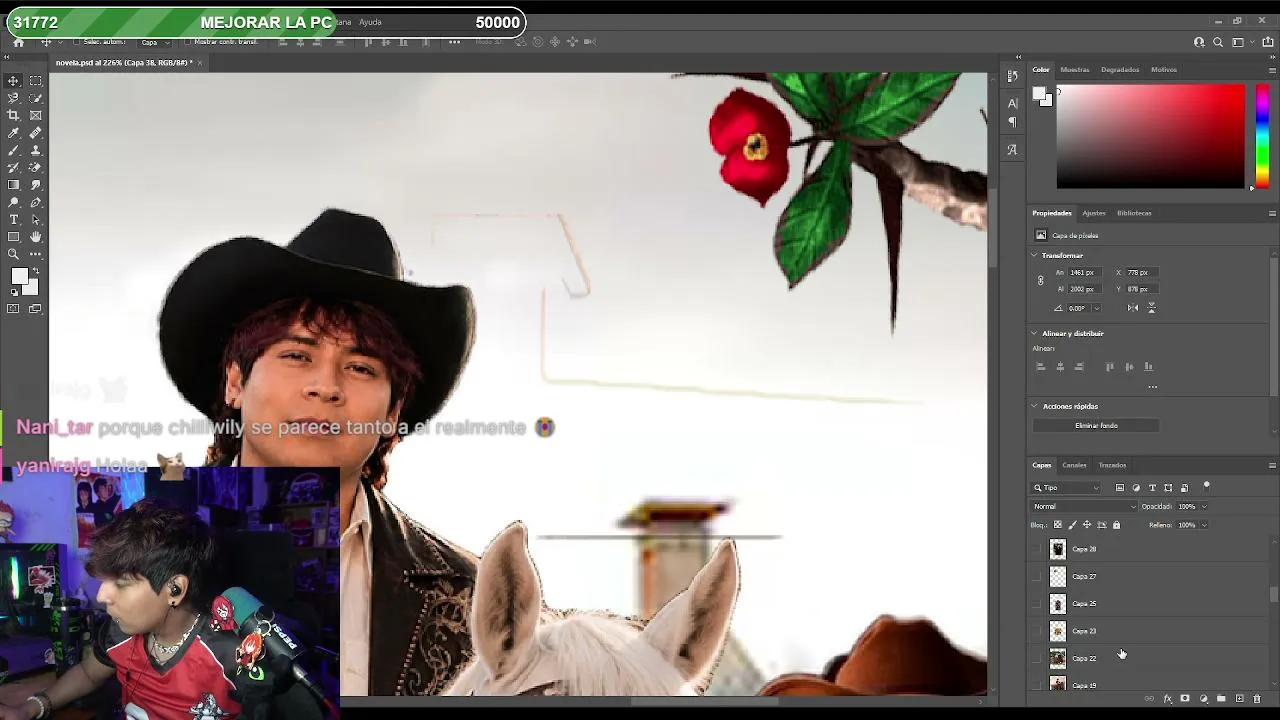Select the Eraser tool
The width and height of the screenshot is (1280, 720).
click(36, 168)
